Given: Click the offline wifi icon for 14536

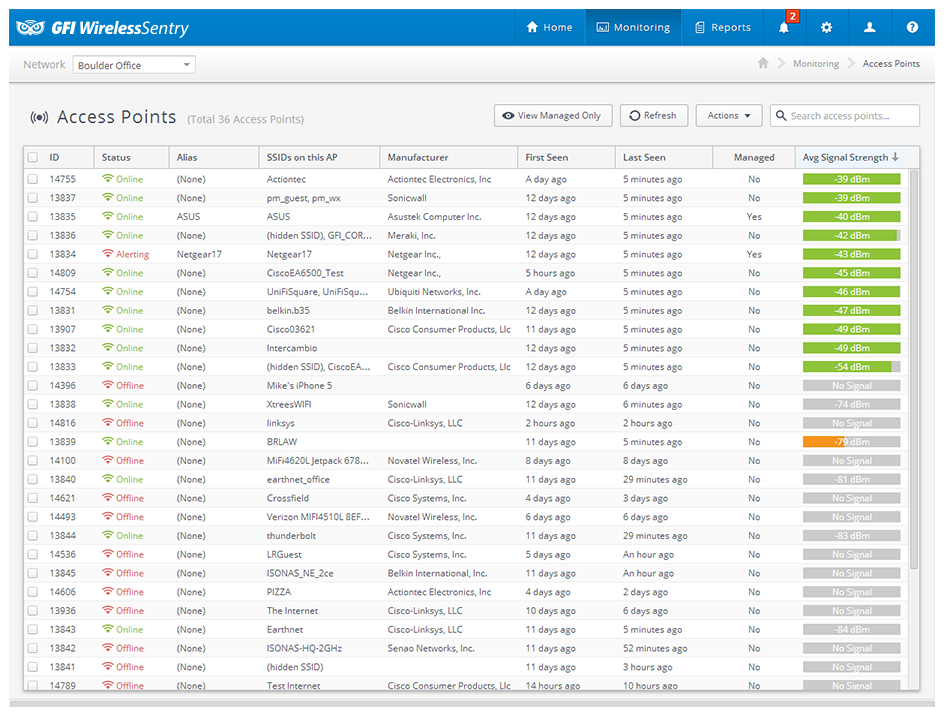Looking at the screenshot, I should [x=108, y=554].
